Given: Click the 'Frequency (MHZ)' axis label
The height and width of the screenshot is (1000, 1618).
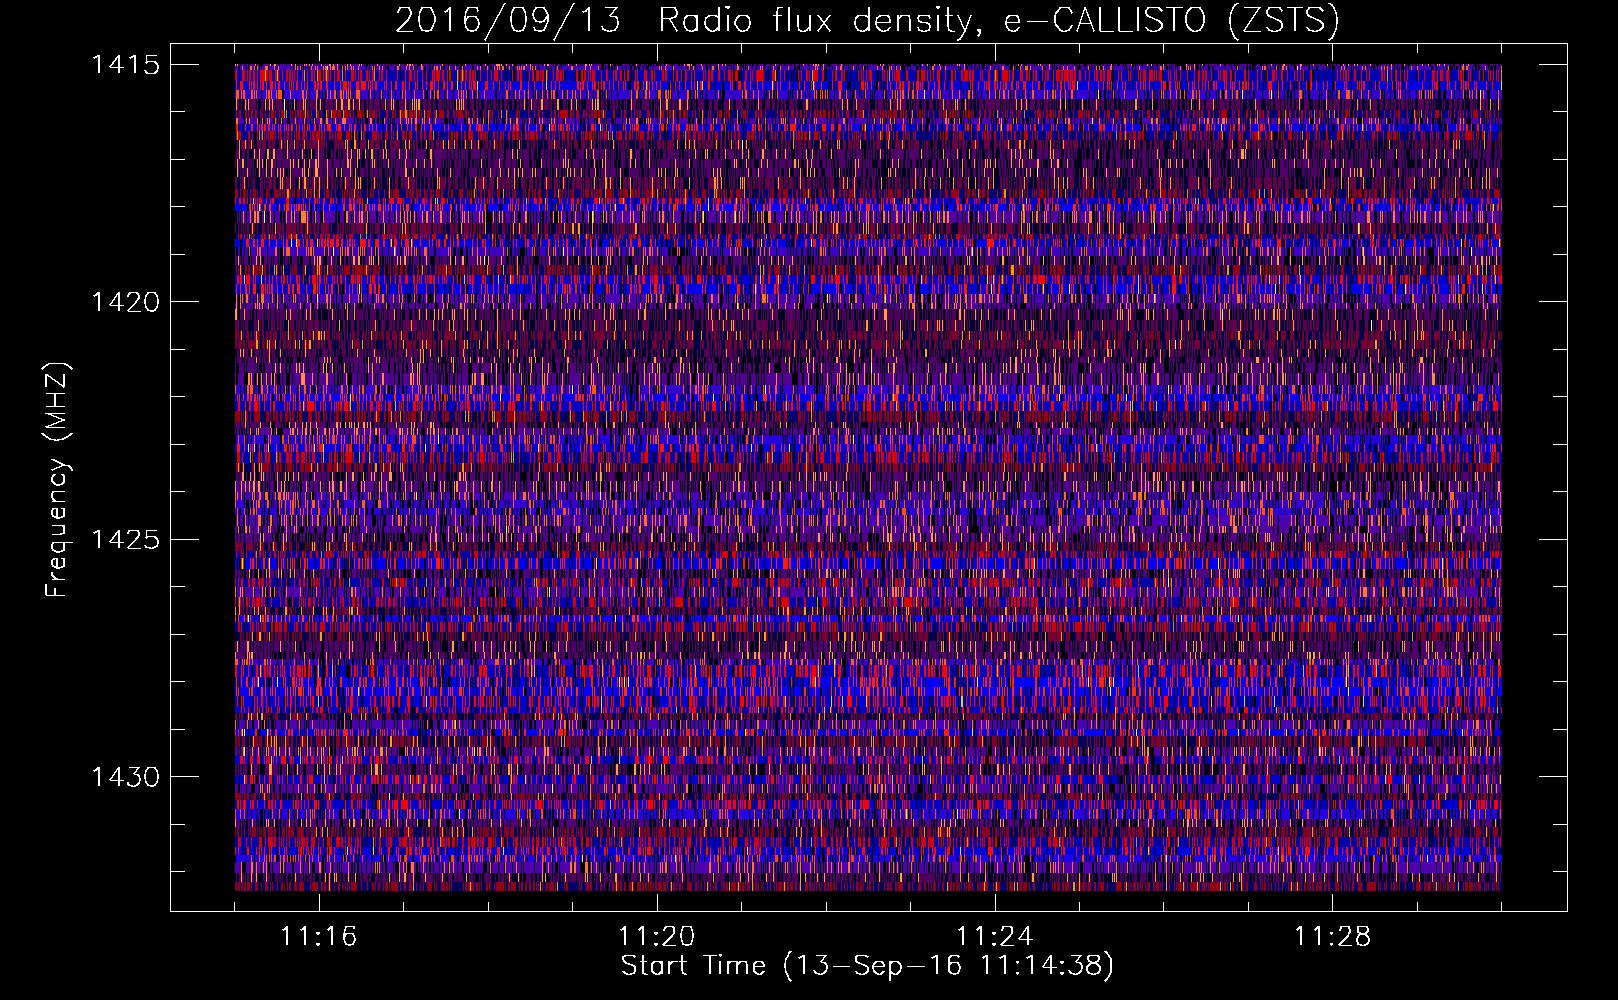Looking at the screenshot, I should (58, 479).
